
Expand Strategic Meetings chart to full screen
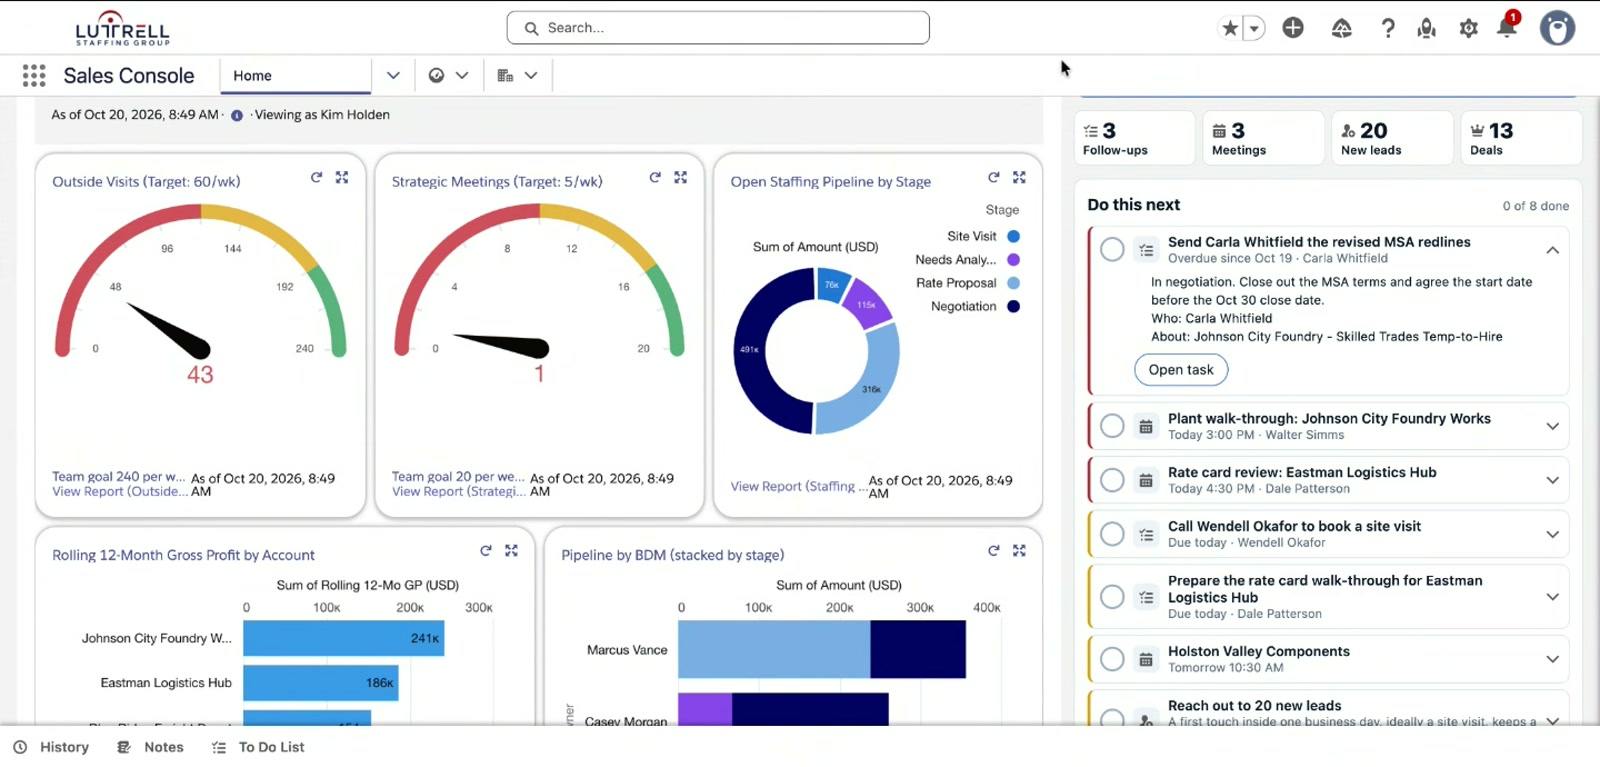point(681,177)
